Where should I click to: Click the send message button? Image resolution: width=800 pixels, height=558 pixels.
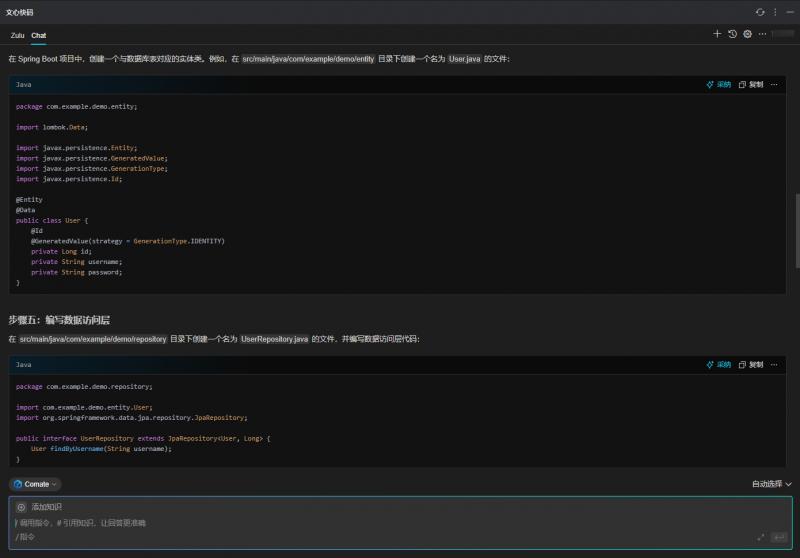(779, 537)
